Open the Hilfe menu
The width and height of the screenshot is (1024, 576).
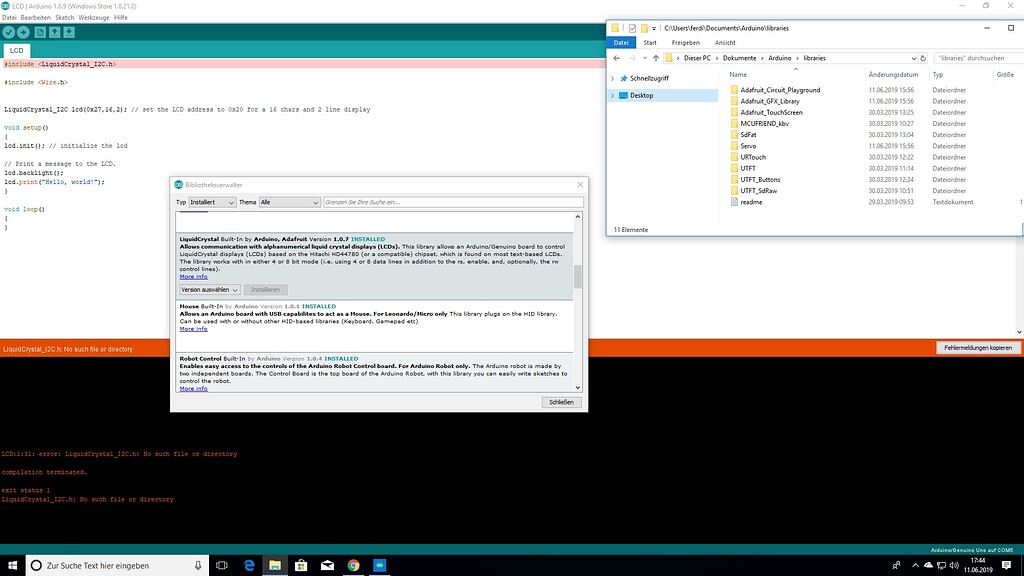tap(121, 18)
